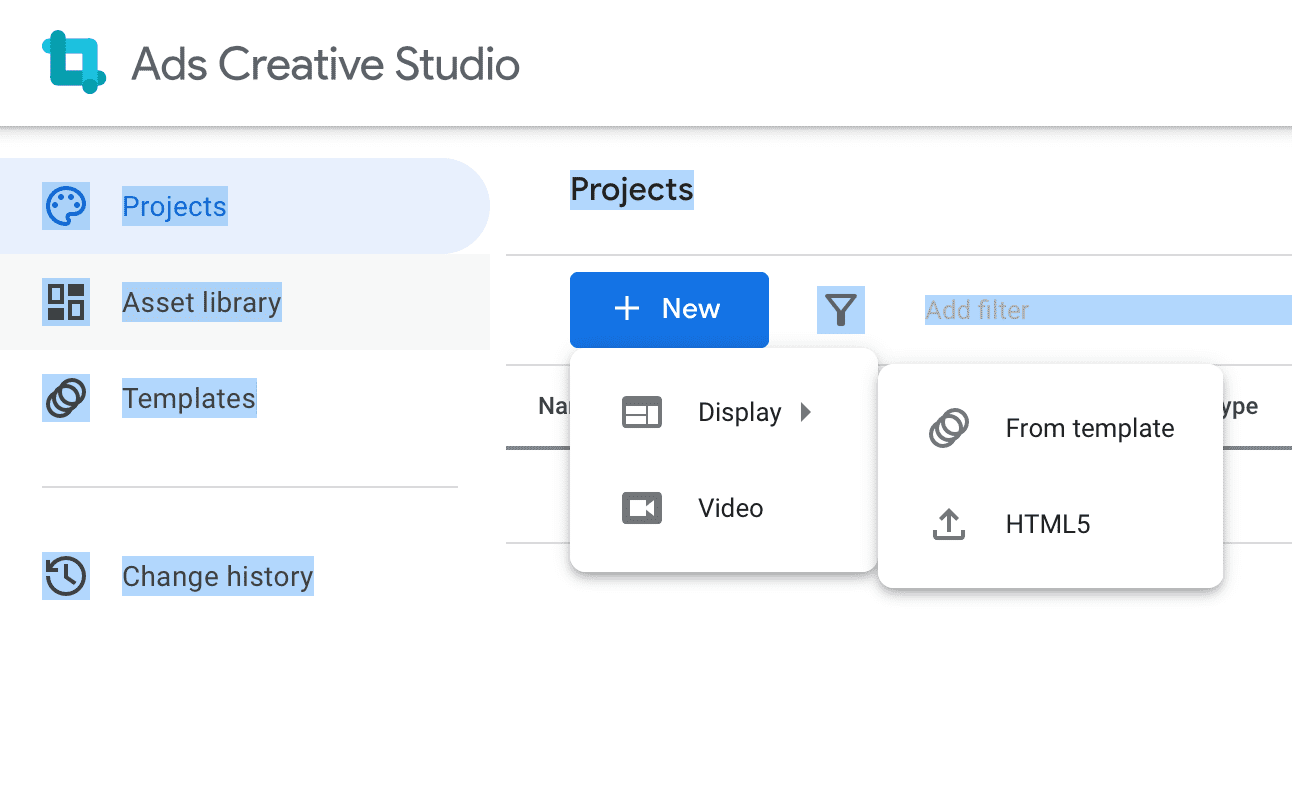Screen dimensions: 1292x796
Task: Click the Projects page heading
Action: pos(632,189)
